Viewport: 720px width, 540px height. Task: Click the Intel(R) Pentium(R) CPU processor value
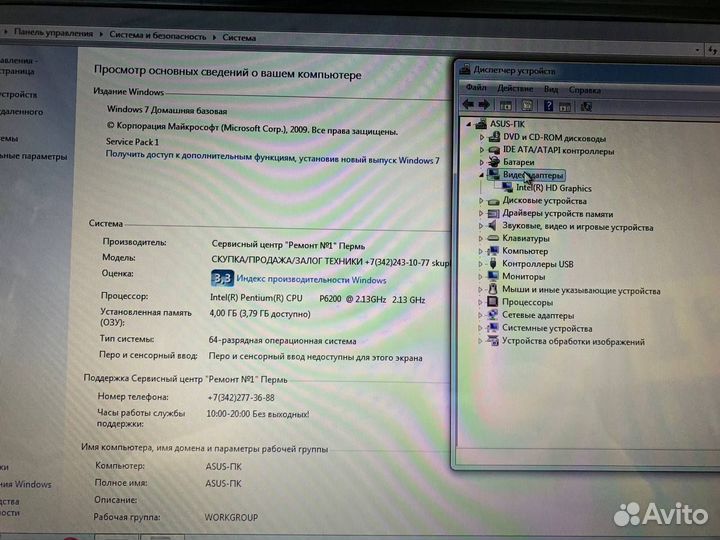tap(317, 298)
